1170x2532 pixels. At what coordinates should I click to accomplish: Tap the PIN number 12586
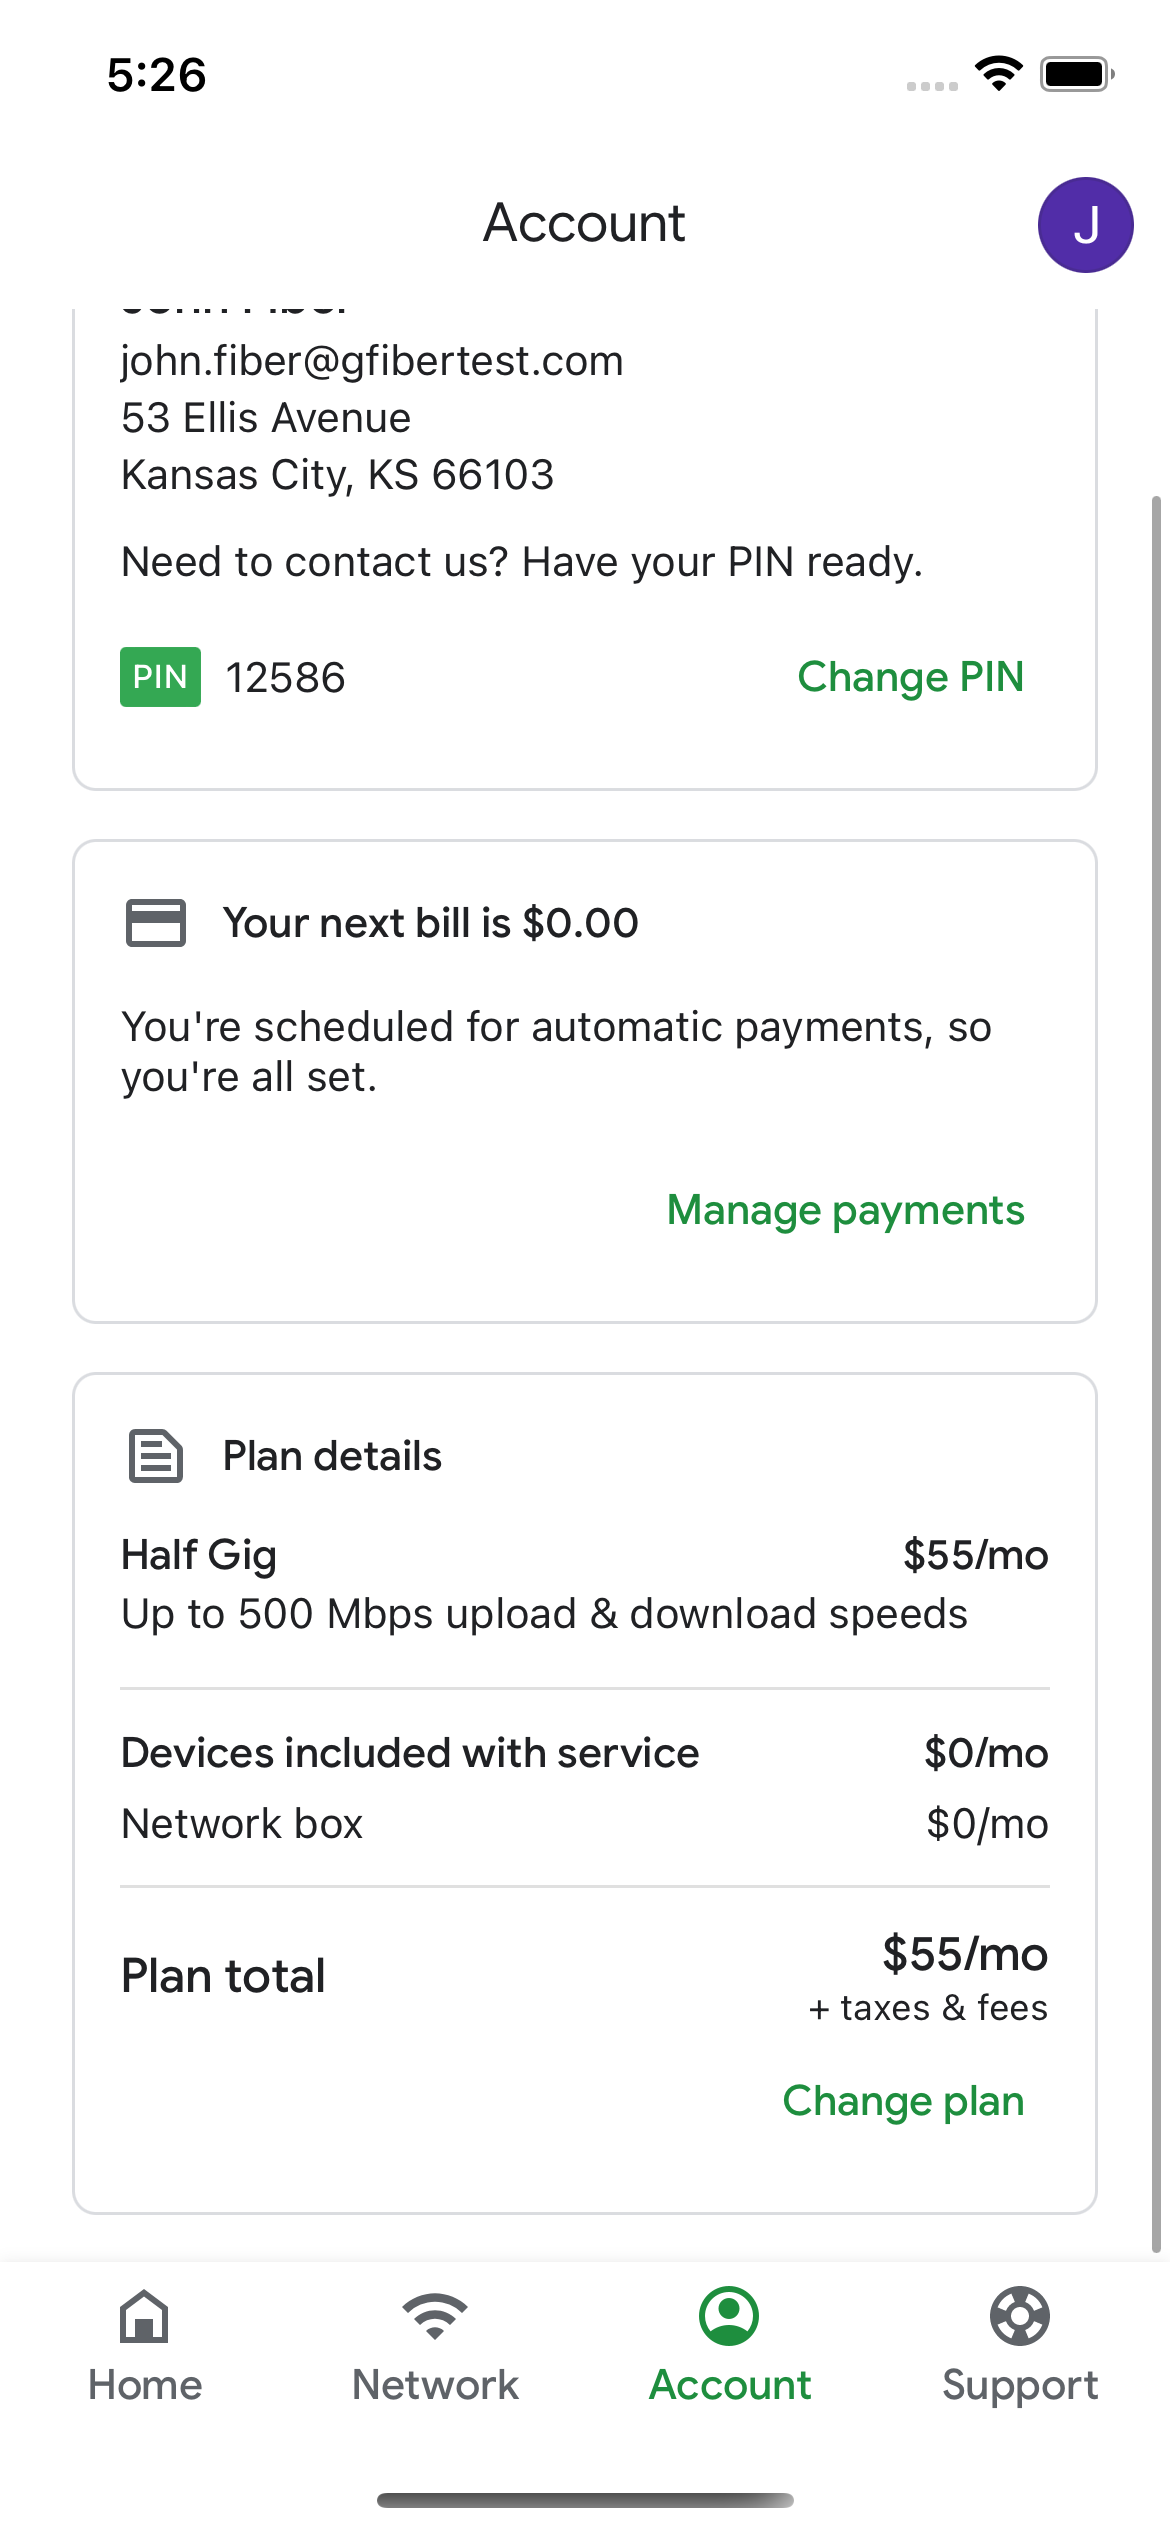(x=286, y=678)
